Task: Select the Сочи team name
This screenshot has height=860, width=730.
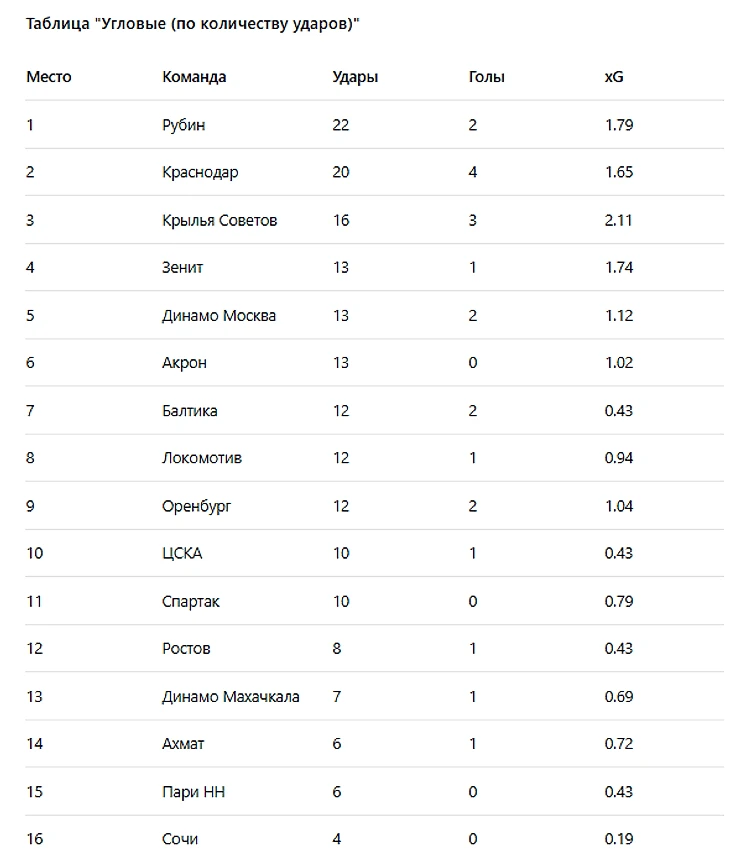Action: pos(180,838)
